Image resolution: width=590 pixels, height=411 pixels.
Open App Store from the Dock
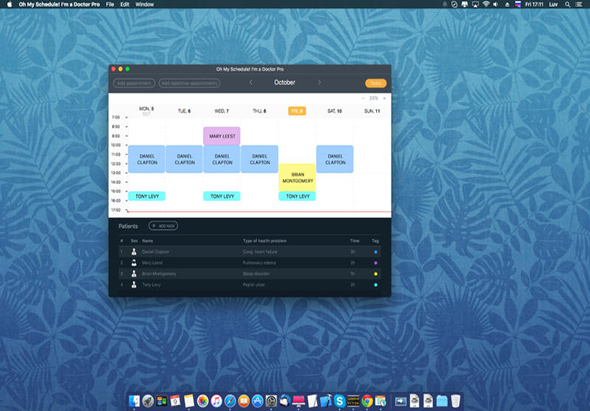(x=257, y=401)
